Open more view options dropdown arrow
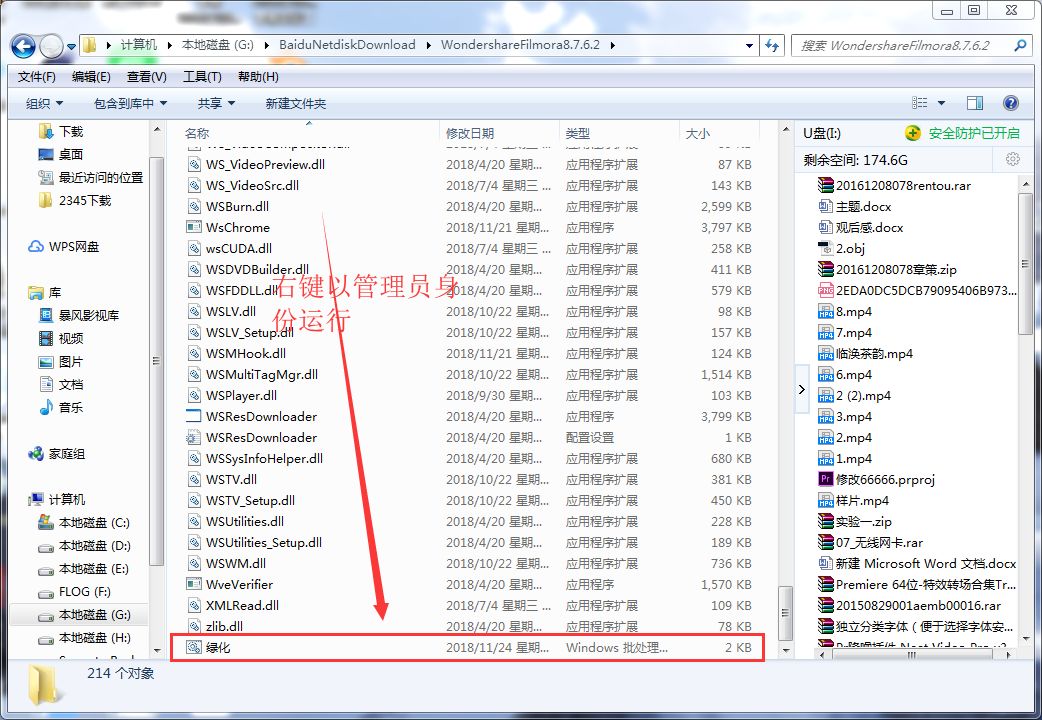 point(941,103)
